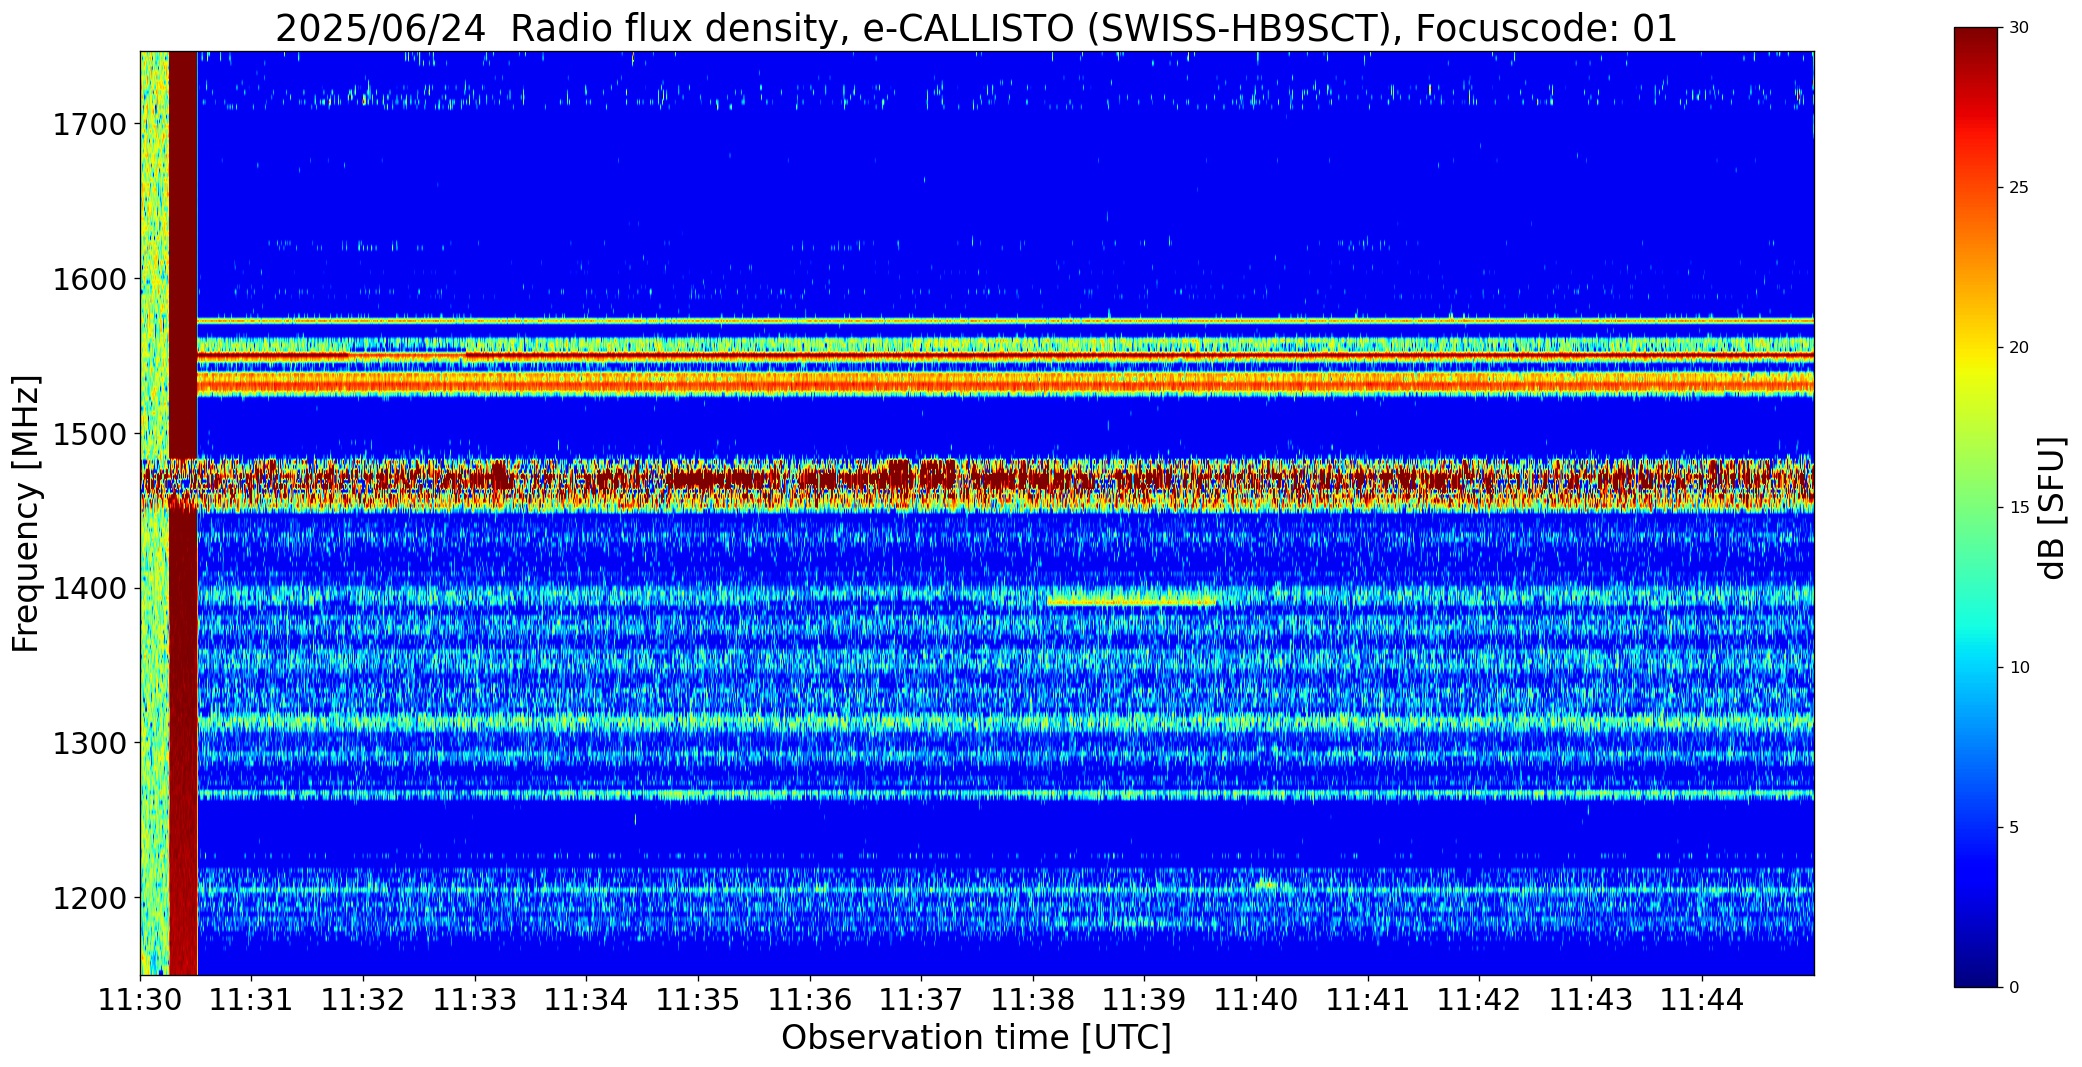Click the 1500 frequency tick label
The height and width of the screenshot is (1067, 2082).
[x=89, y=434]
